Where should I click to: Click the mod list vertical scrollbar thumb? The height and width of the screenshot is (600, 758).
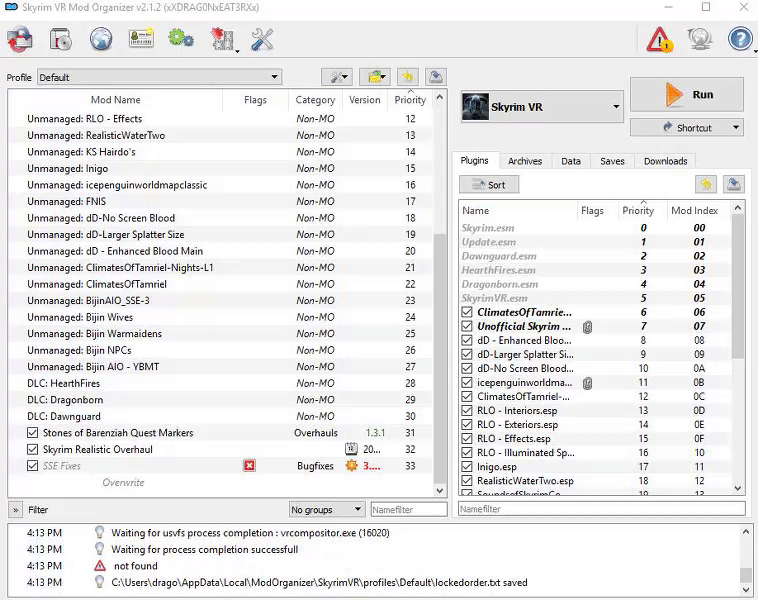pos(439,358)
